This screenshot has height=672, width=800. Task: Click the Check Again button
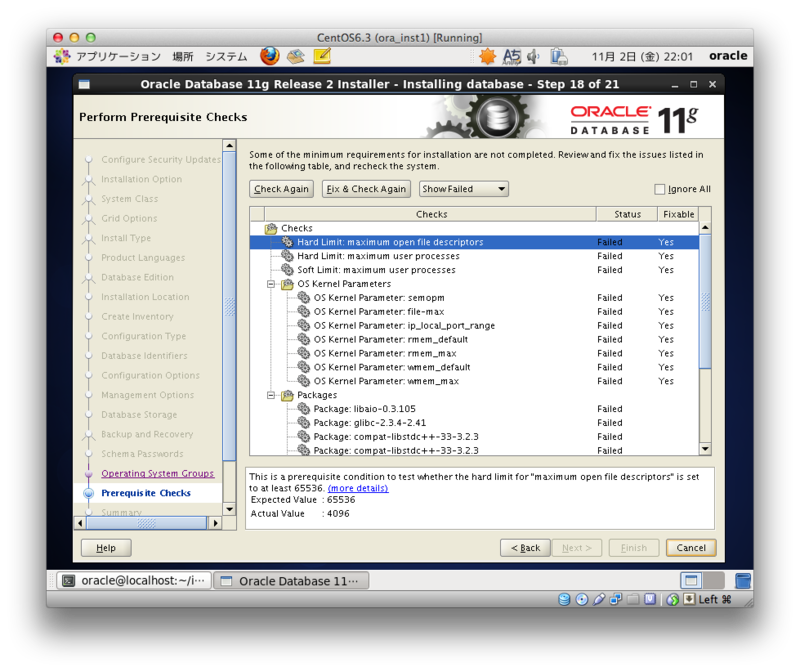[x=281, y=189]
